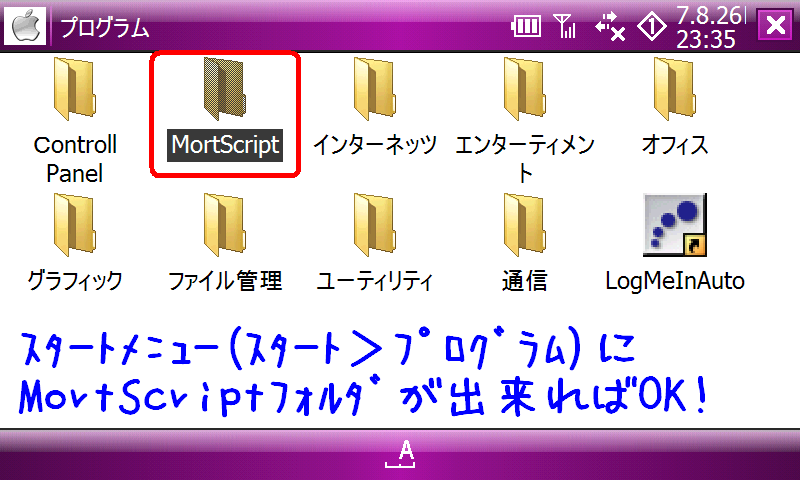Open the signal antenna indicator
Screen dimensions: 800x480
pyautogui.click(x=565, y=26)
